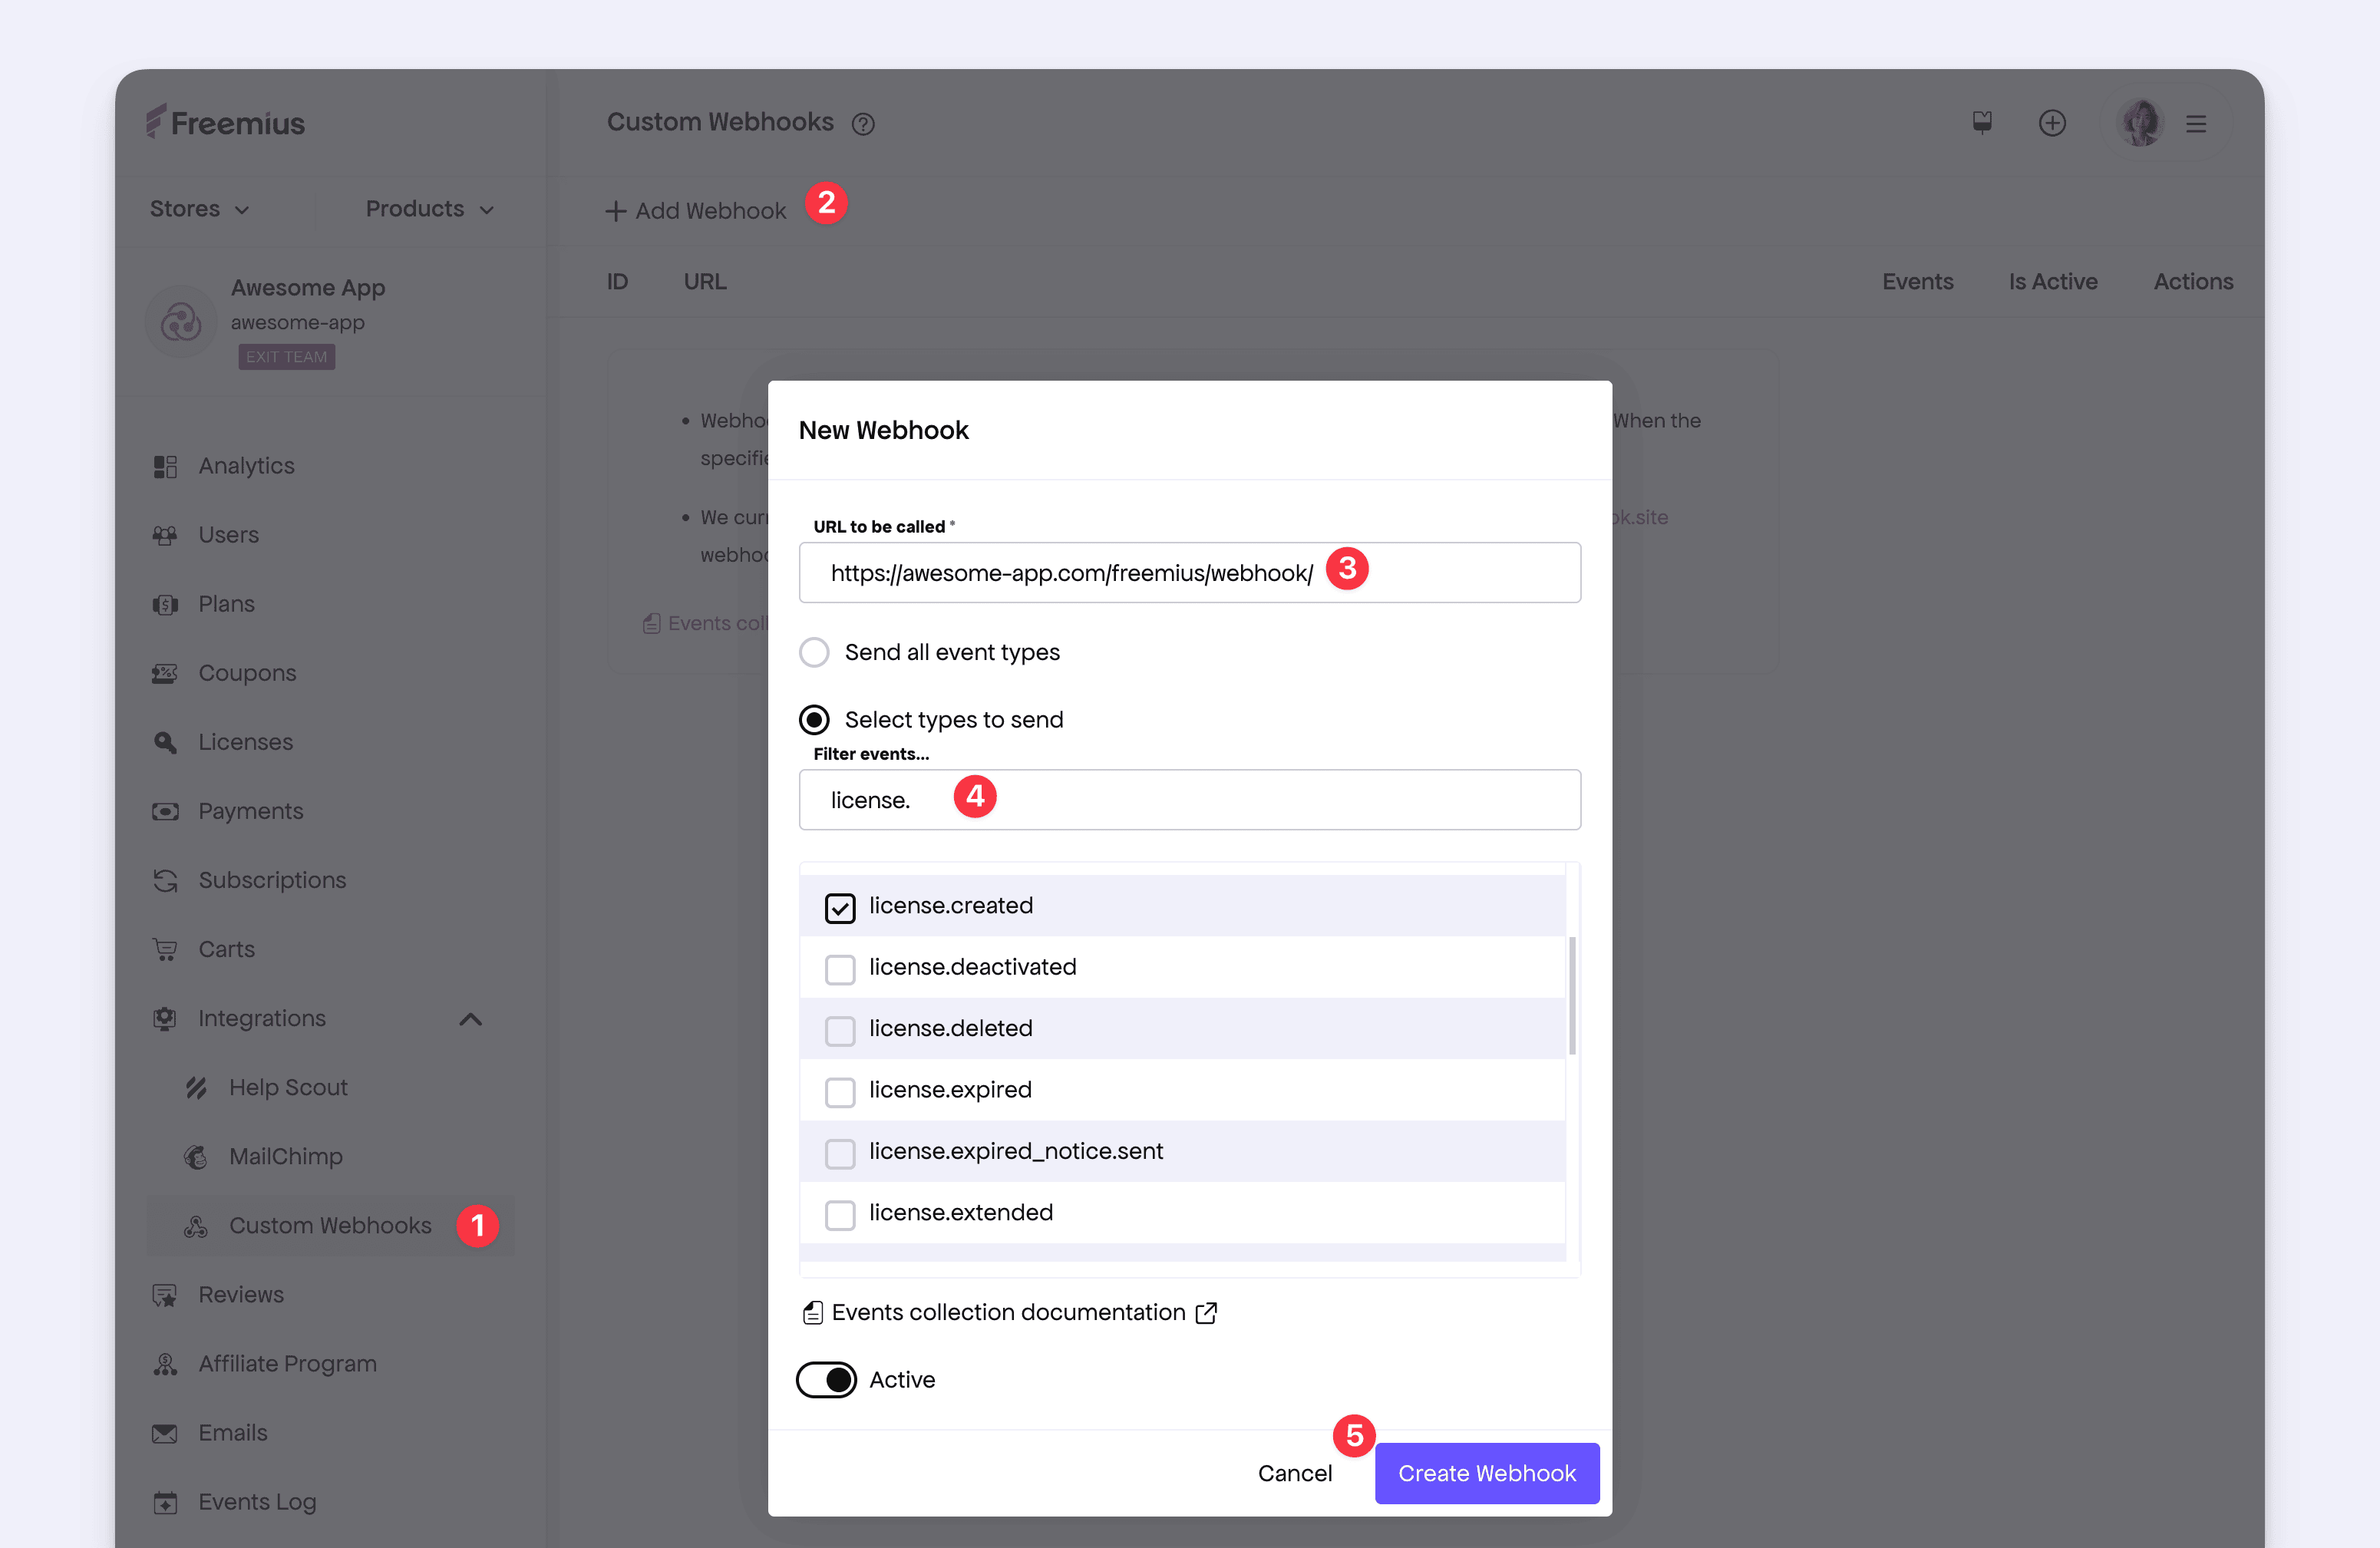Click the document icon before Events collection documentation

coord(813,1313)
